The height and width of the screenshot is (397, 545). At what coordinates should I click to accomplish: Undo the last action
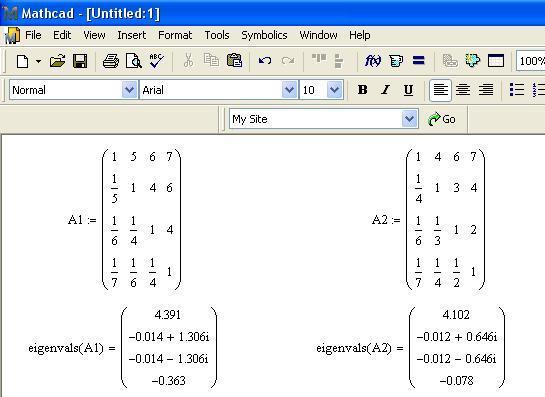[265, 61]
